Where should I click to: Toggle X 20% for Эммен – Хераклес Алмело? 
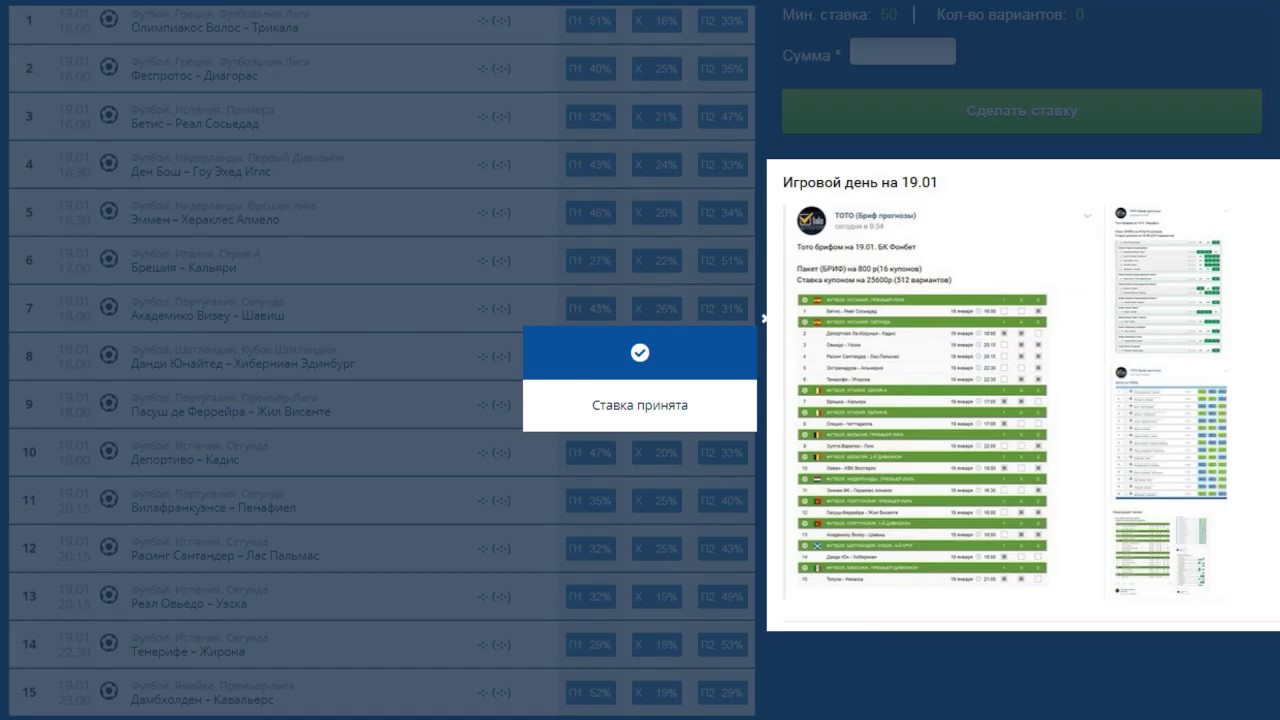[x=656, y=213]
